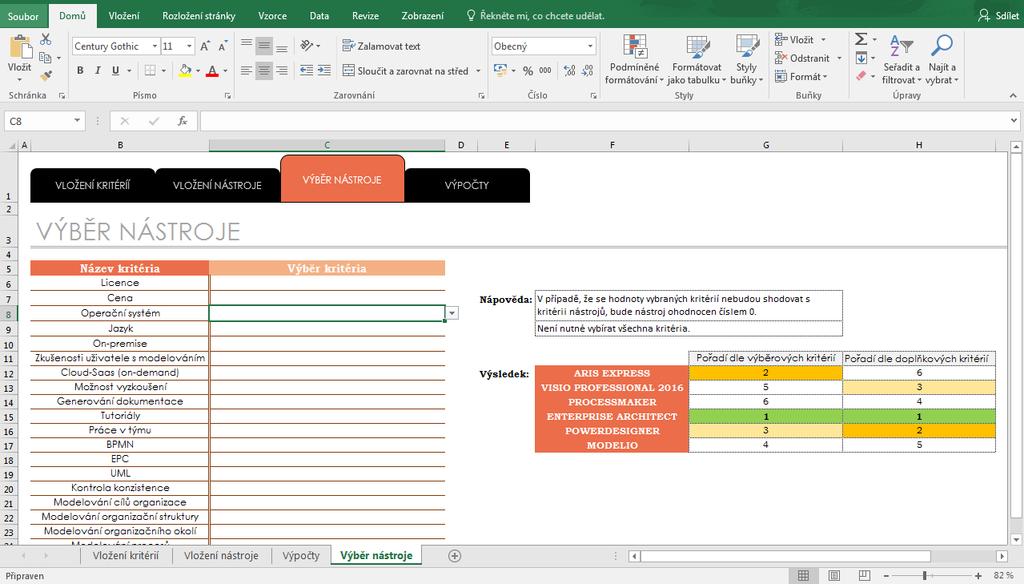Toggle Zalamovat text wrap option
The image size is (1024, 584).
(381, 46)
